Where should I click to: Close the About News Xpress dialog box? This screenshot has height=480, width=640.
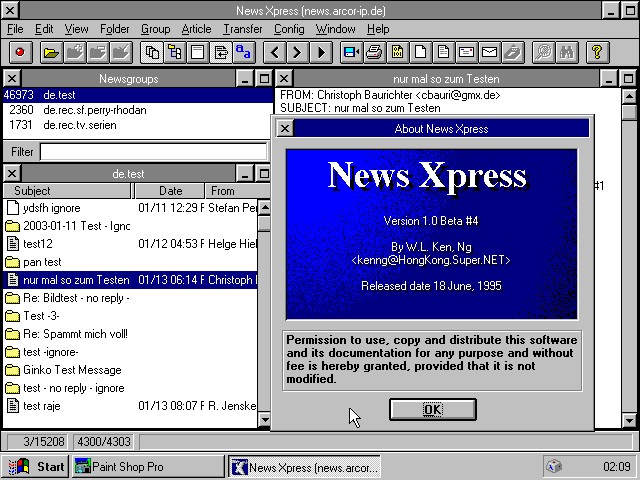click(x=285, y=129)
